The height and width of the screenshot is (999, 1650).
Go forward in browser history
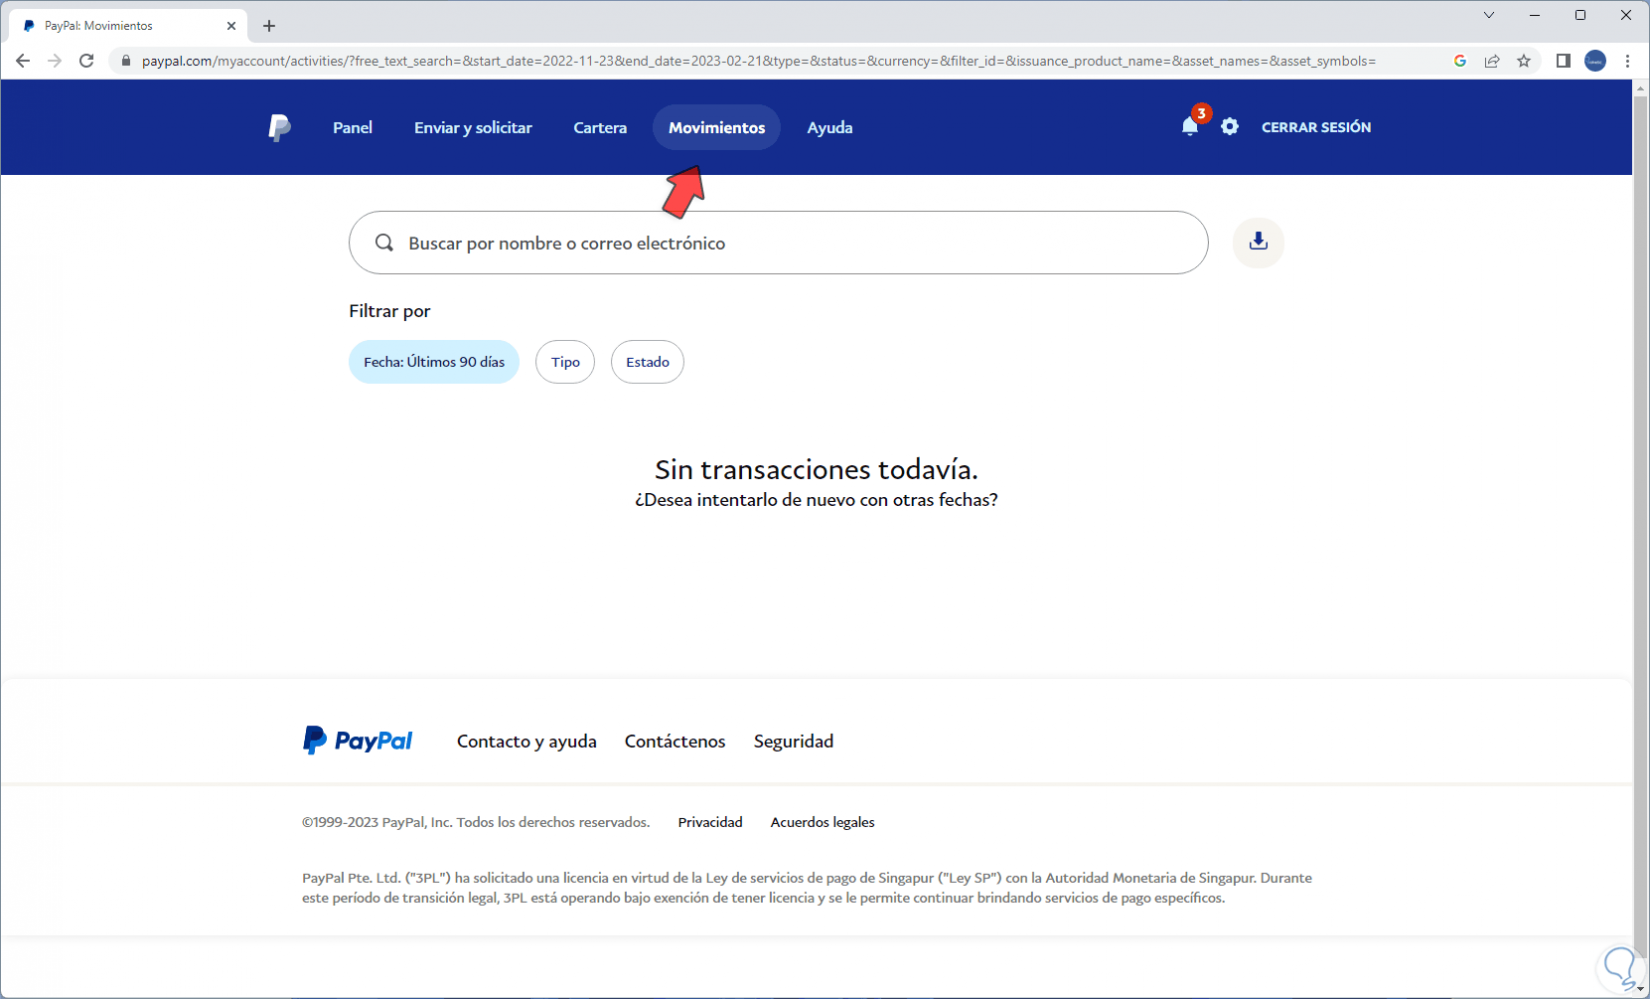55,61
